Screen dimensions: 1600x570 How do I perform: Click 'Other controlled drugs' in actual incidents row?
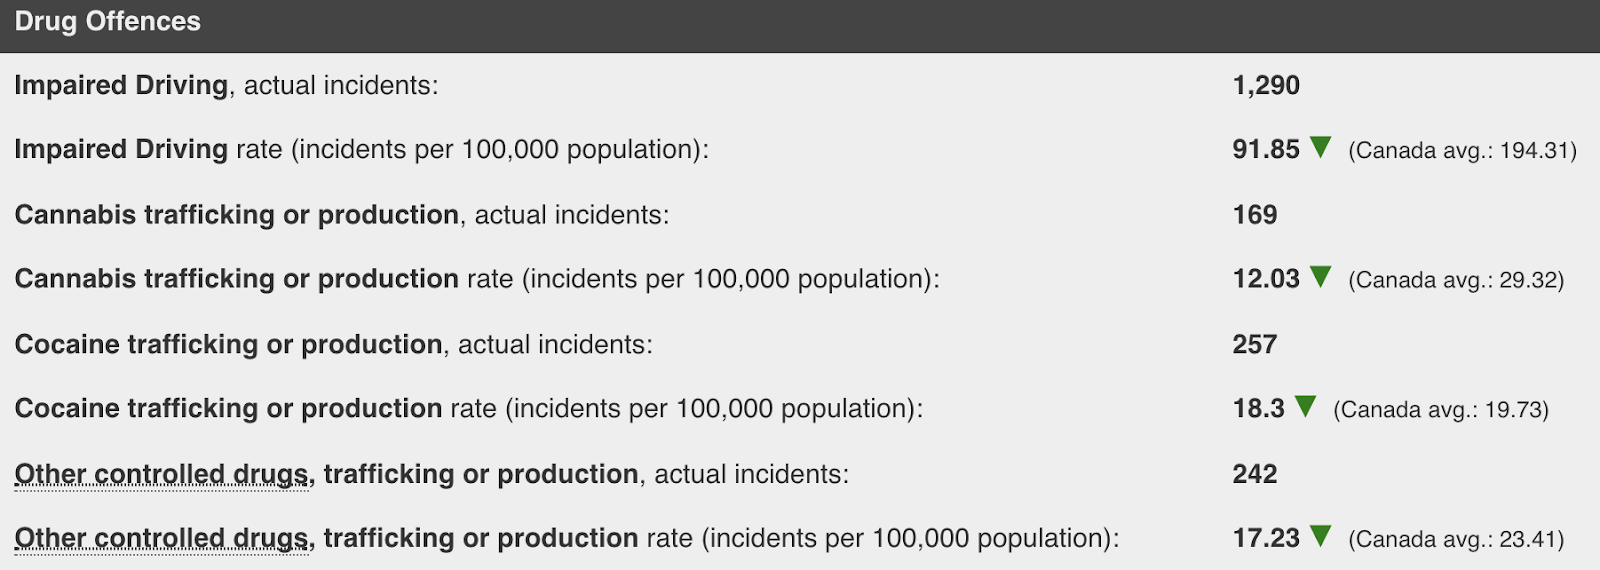(x=164, y=474)
